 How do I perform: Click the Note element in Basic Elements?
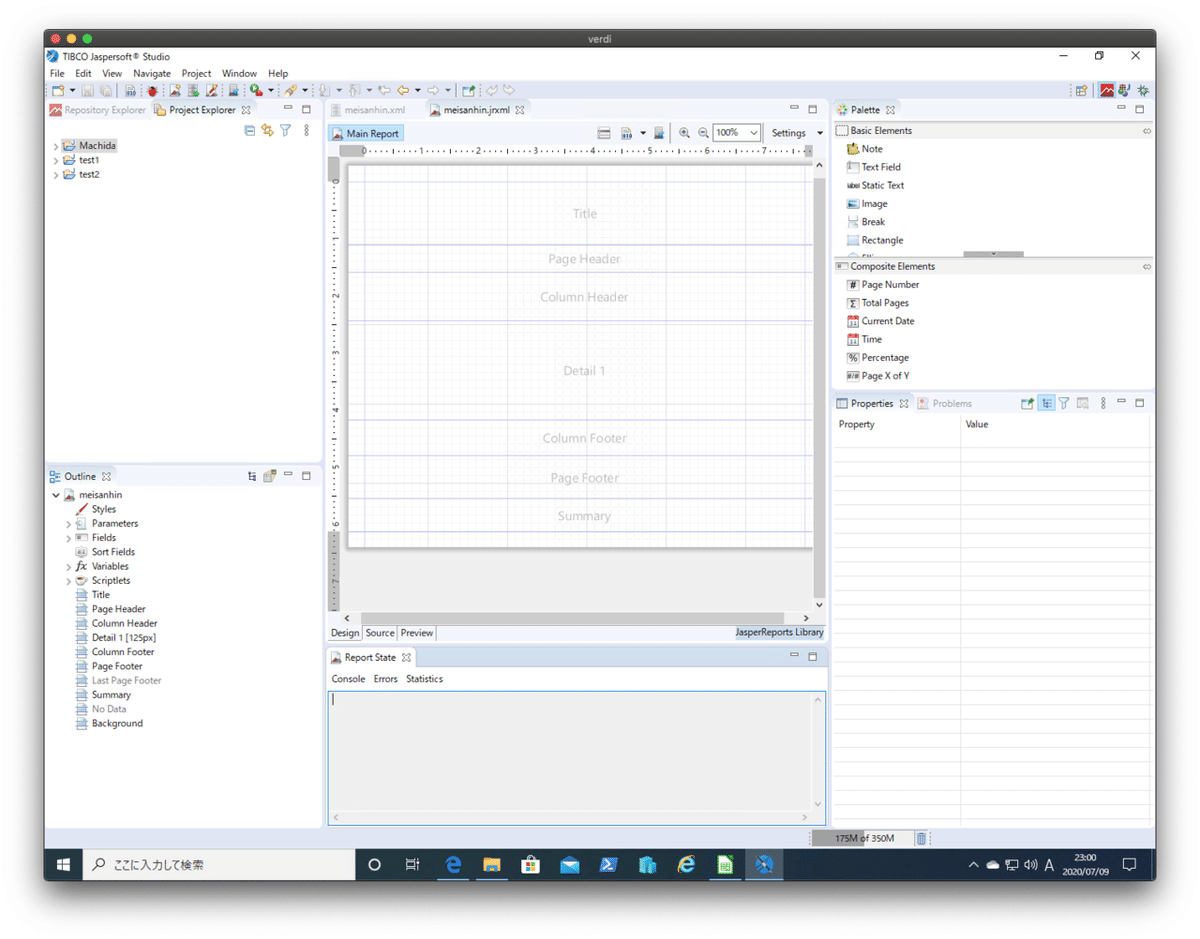869,148
